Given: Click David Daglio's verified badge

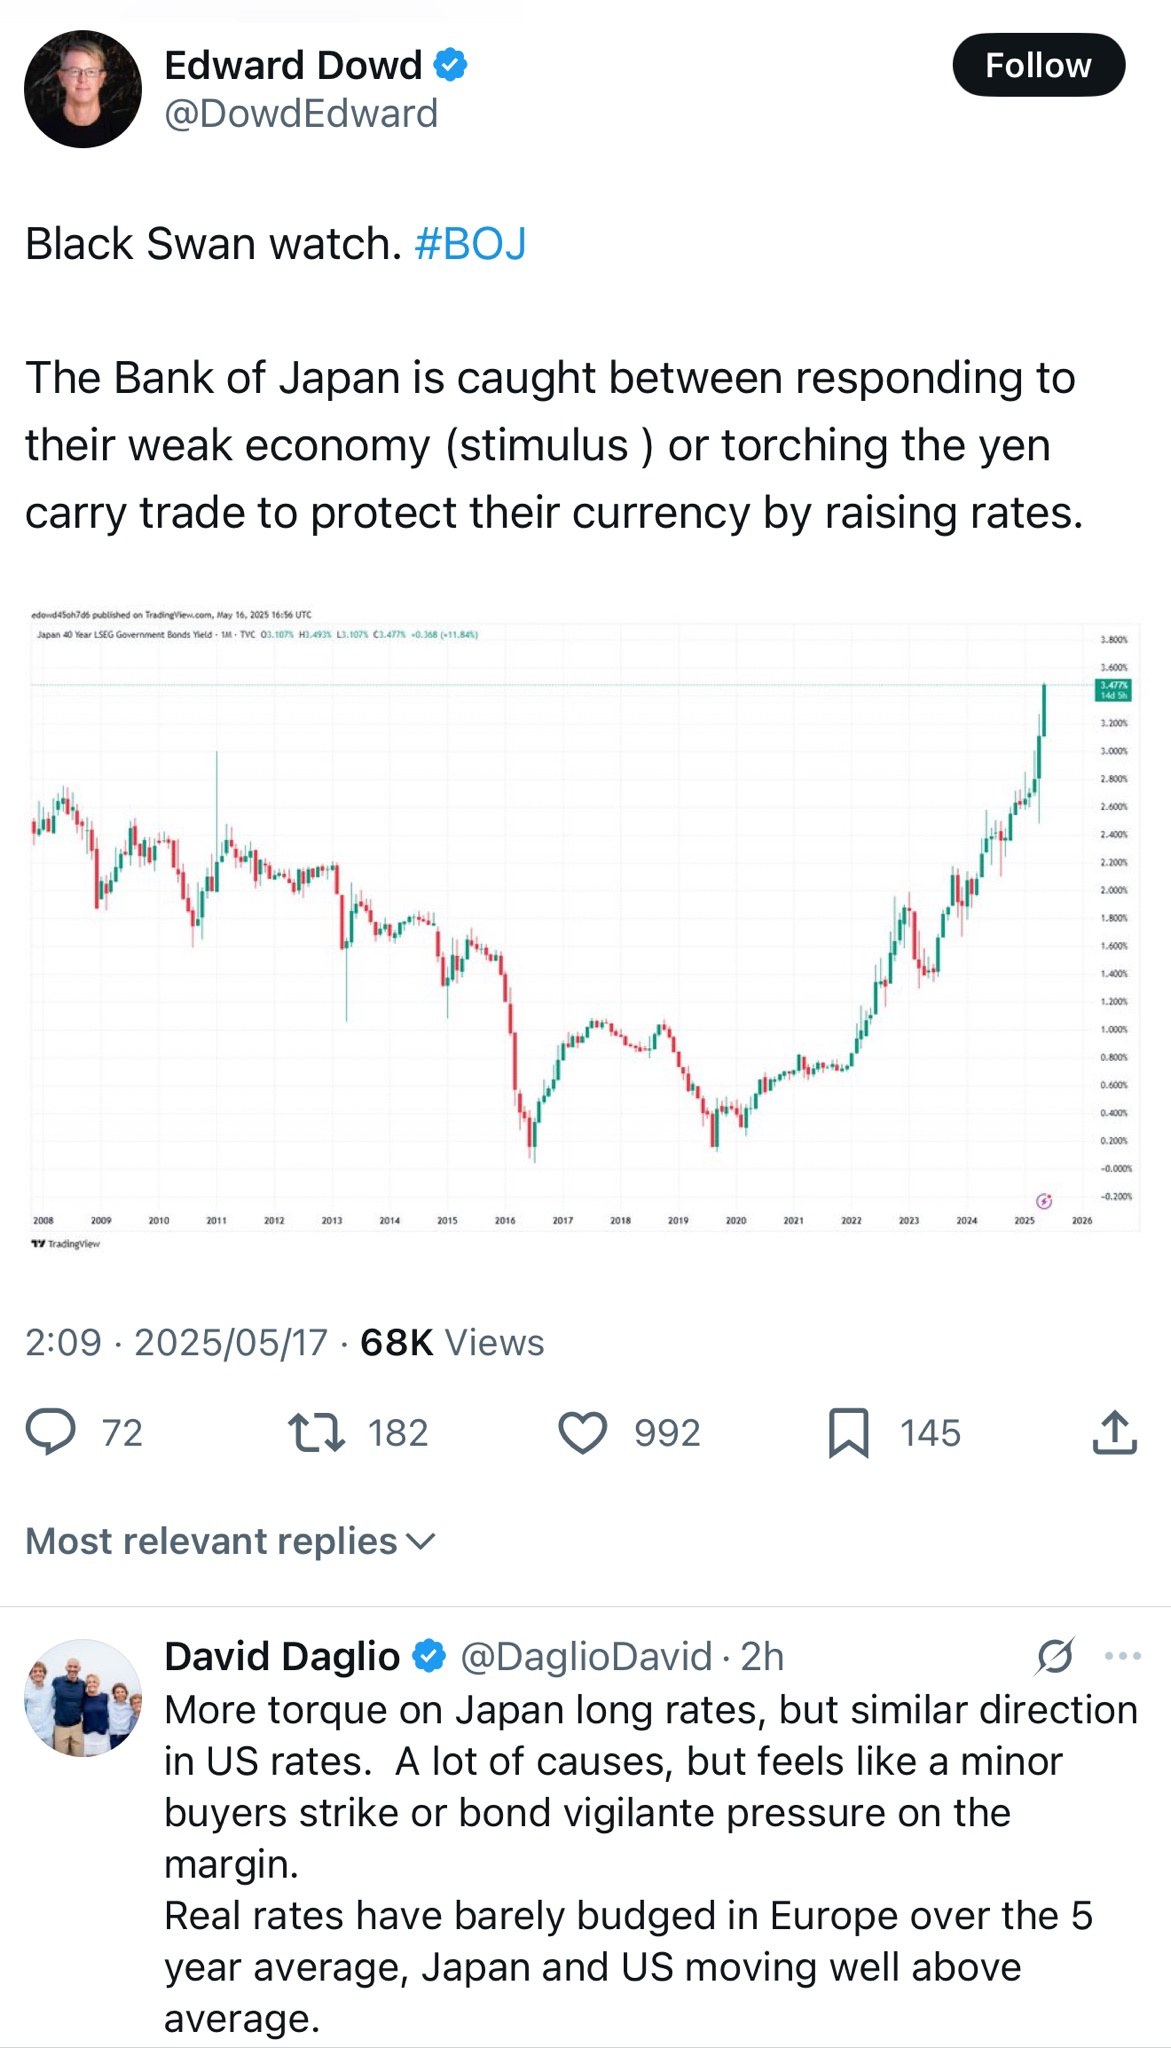Looking at the screenshot, I should [429, 1656].
